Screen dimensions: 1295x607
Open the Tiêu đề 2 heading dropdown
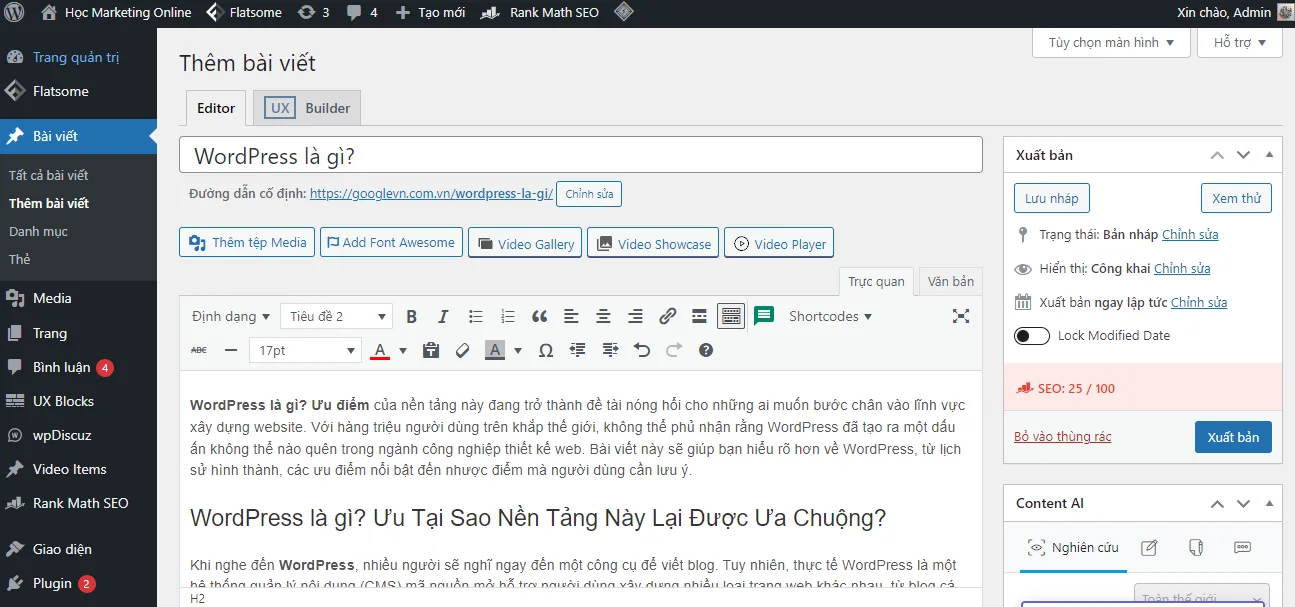336,317
